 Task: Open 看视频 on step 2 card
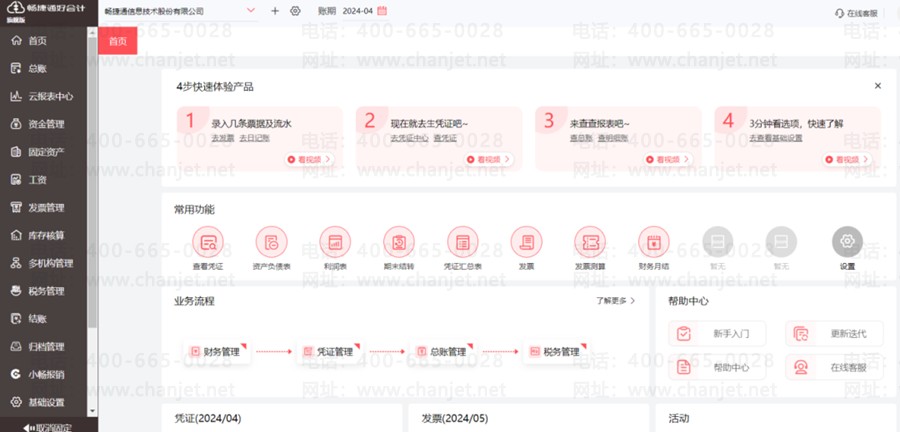[x=489, y=159]
